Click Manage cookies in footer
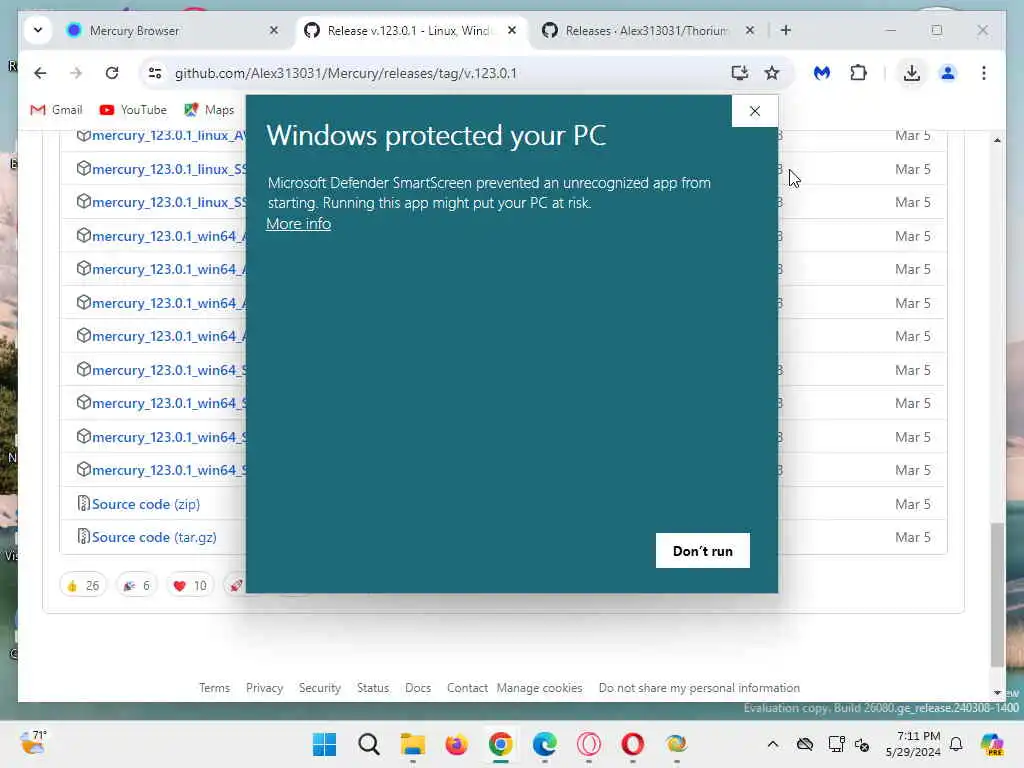This screenshot has width=1024, height=768. (539, 688)
